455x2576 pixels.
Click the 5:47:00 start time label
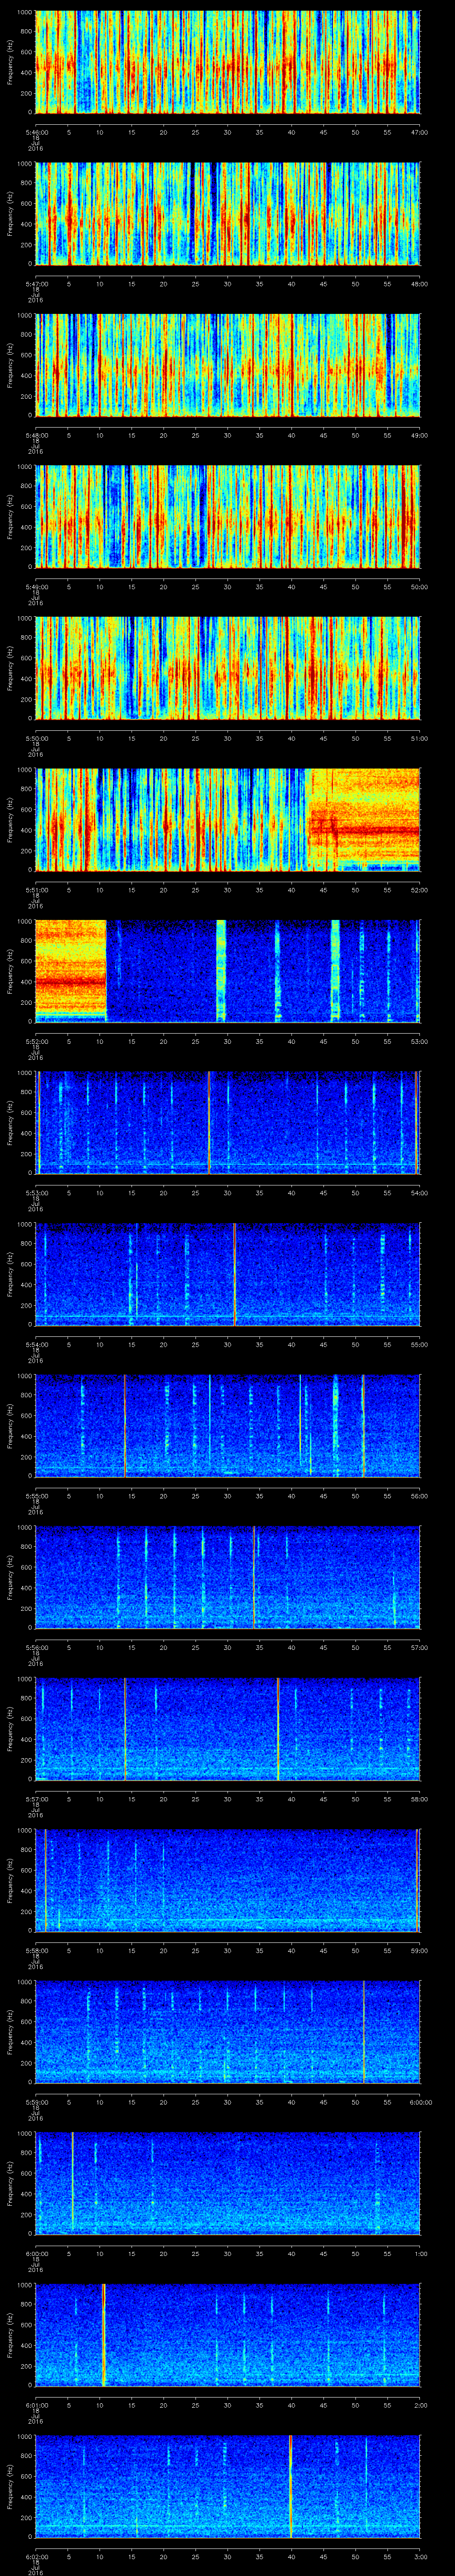(36, 284)
